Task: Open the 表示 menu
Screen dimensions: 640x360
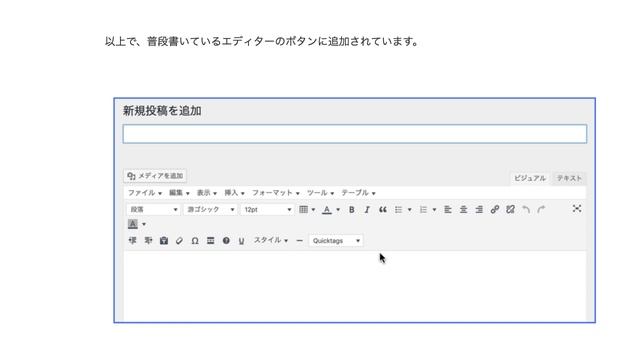Action: coord(207,193)
